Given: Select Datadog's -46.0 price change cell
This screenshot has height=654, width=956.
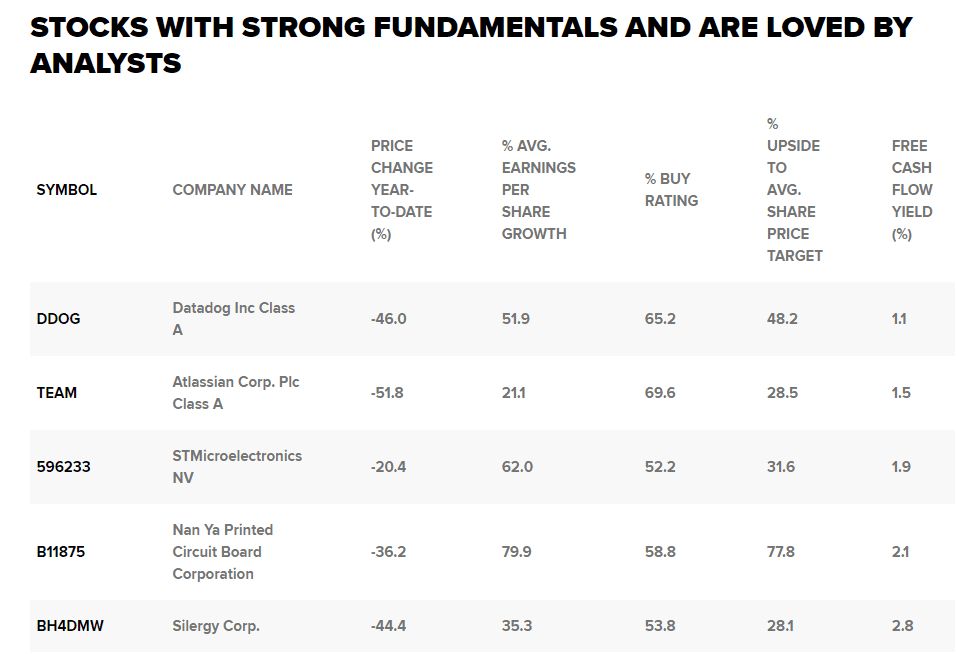Looking at the screenshot, I should point(389,319).
